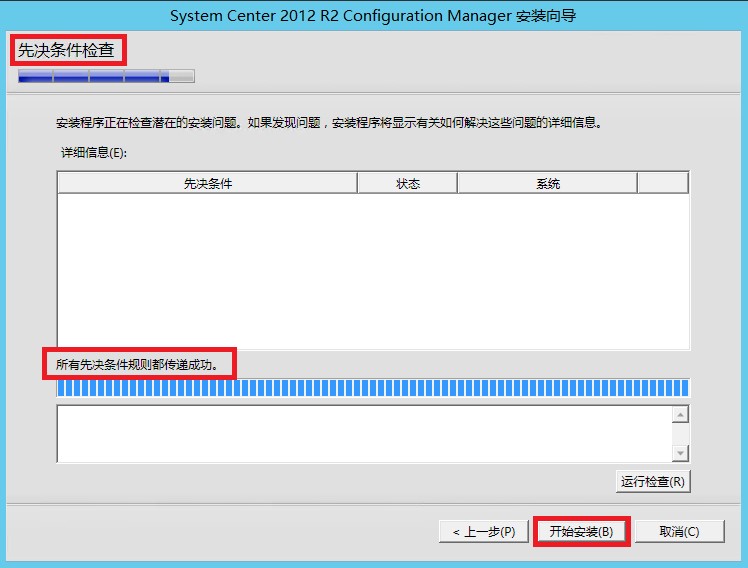Click the wizard step progress bar at the top
748x568 pixels.
point(106,76)
